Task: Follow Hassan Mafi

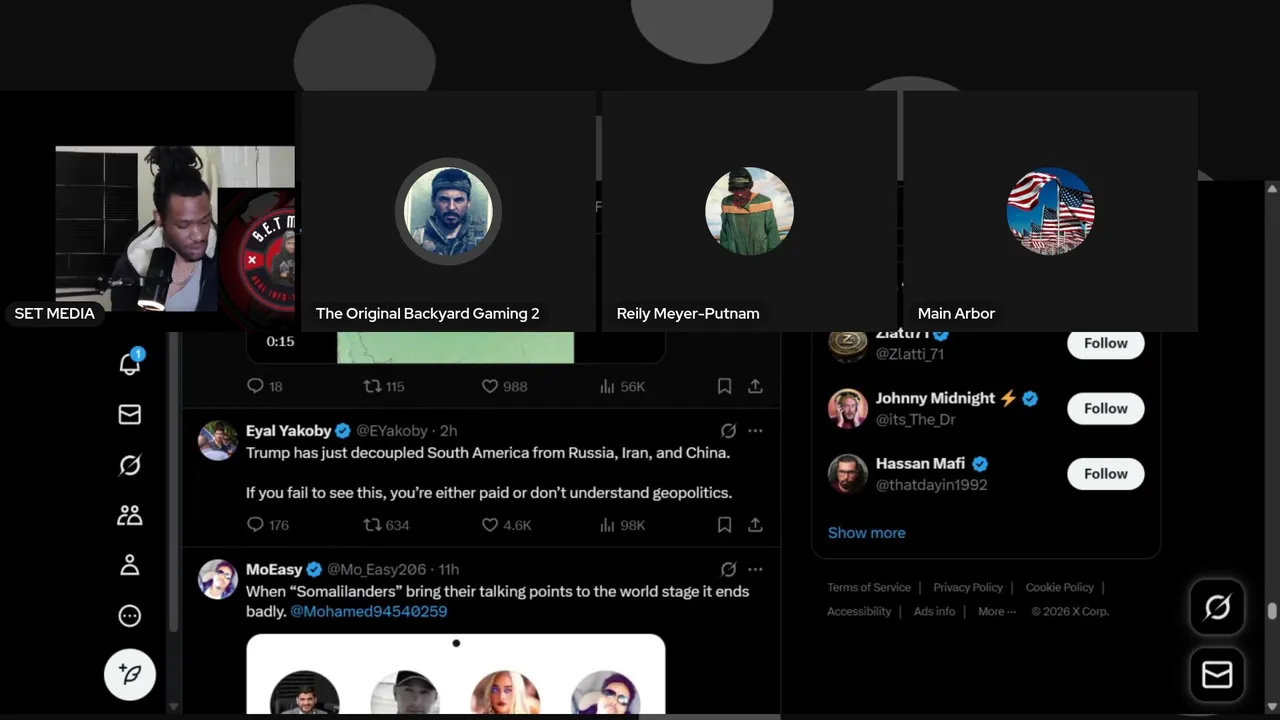Action: point(1106,474)
